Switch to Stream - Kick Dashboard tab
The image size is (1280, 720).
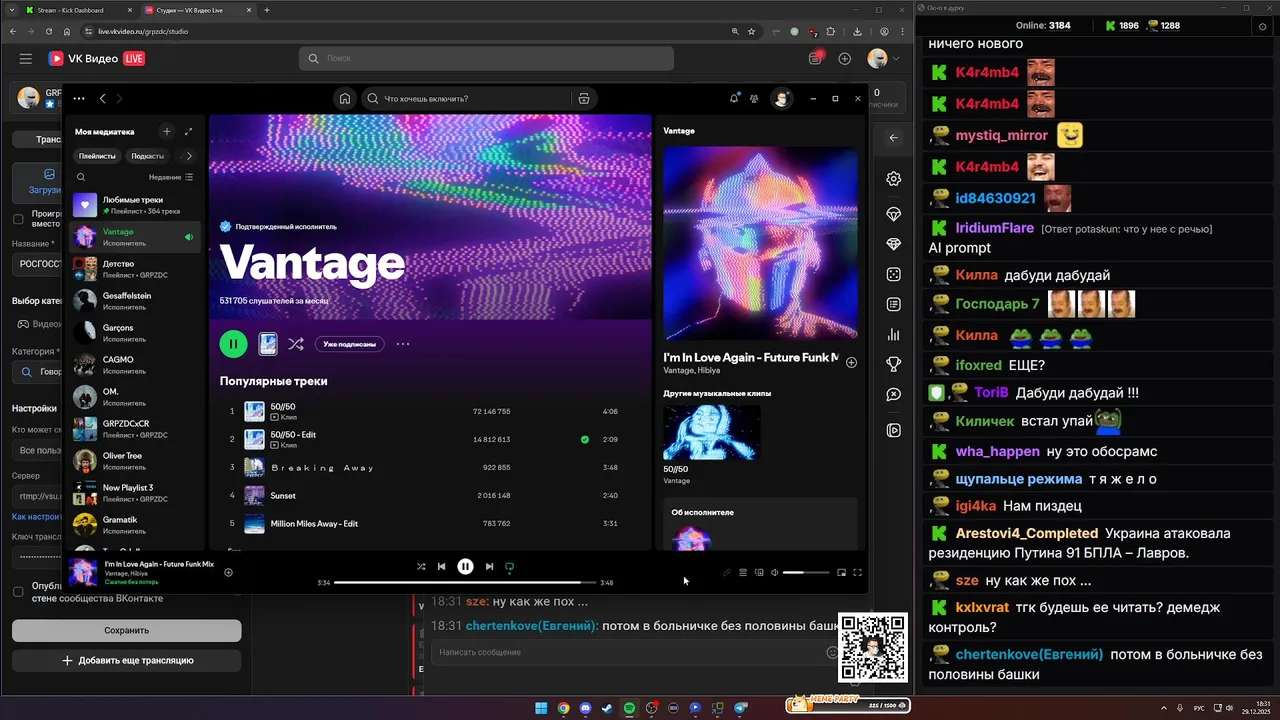(x=77, y=10)
